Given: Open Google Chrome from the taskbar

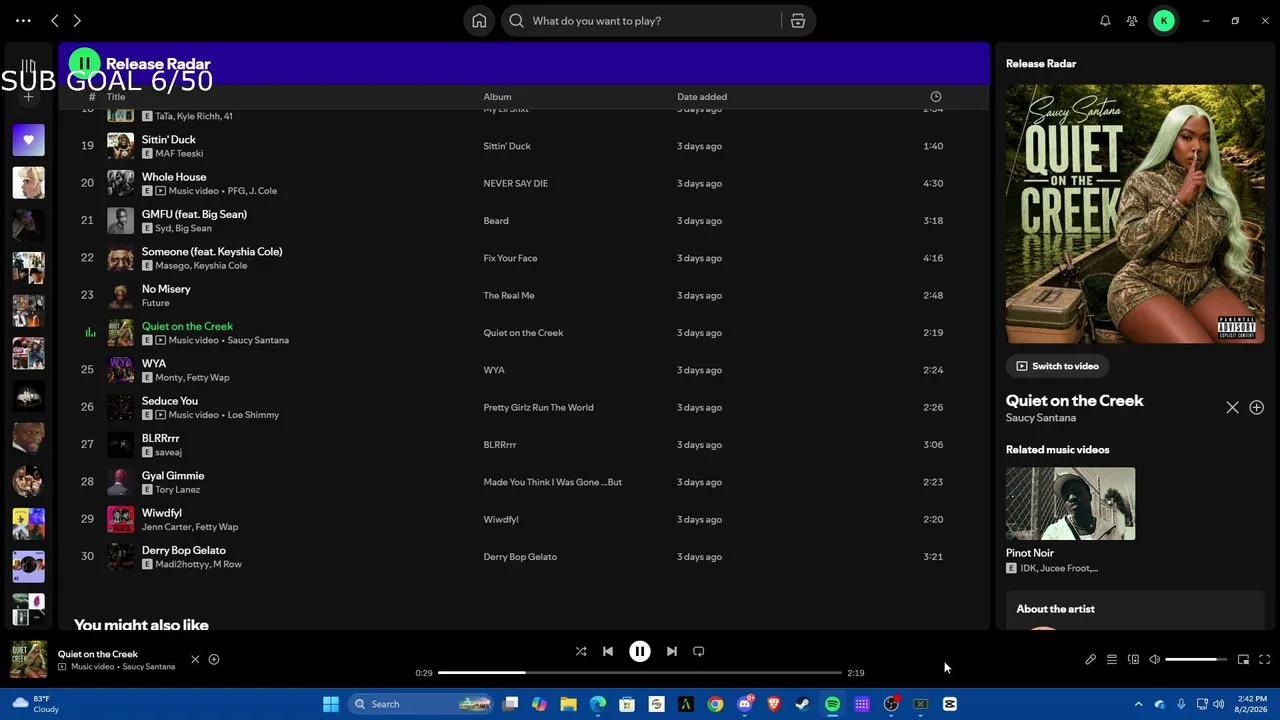Looking at the screenshot, I should [715, 704].
